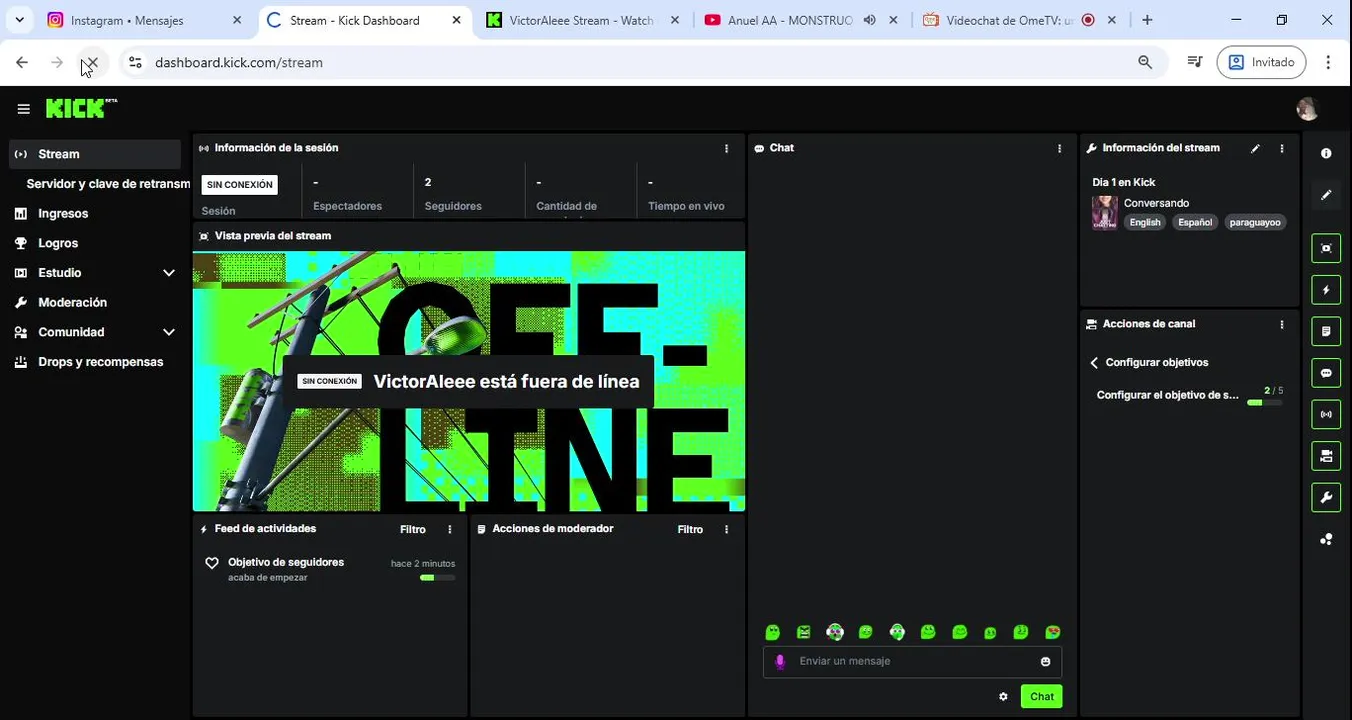This screenshot has height=720, width=1352.
Task: Open the emote picker smiley in the message box
Action: coord(1046,661)
